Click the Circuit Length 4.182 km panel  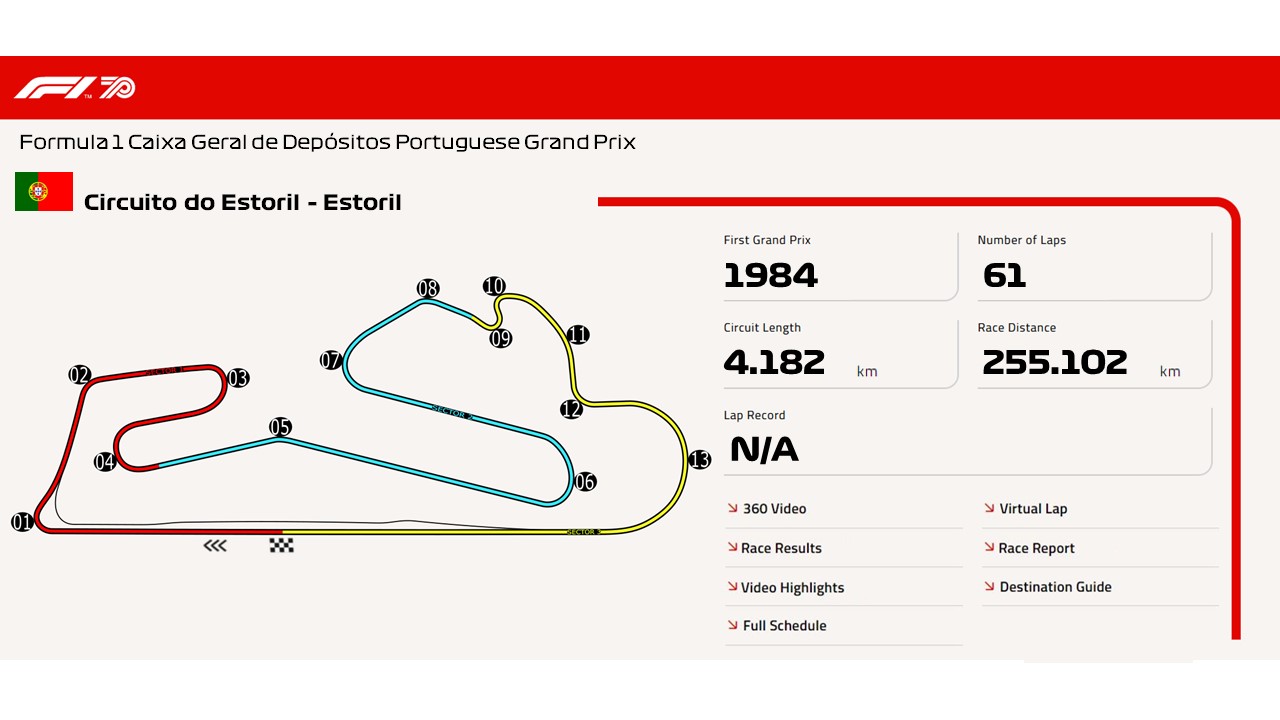click(x=838, y=354)
